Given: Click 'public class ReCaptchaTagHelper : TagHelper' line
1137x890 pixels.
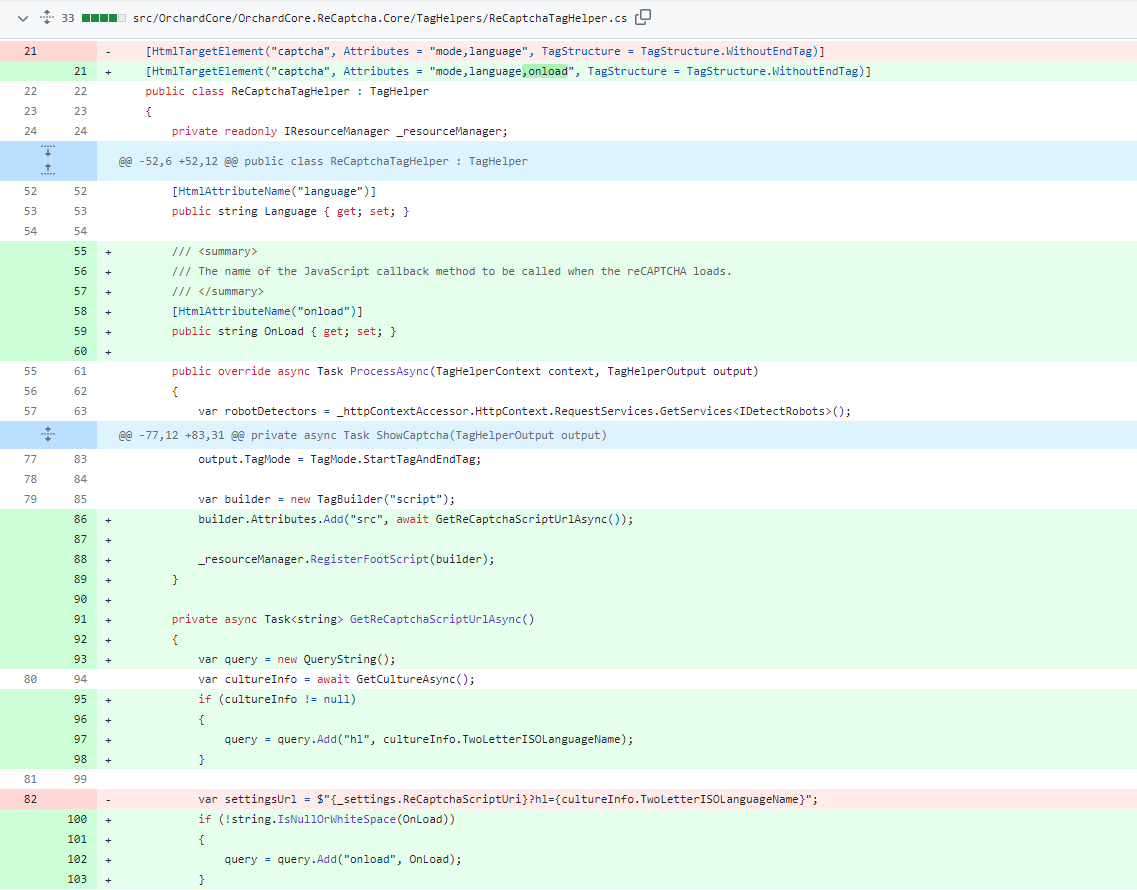Looking at the screenshot, I should pos(286,91).
